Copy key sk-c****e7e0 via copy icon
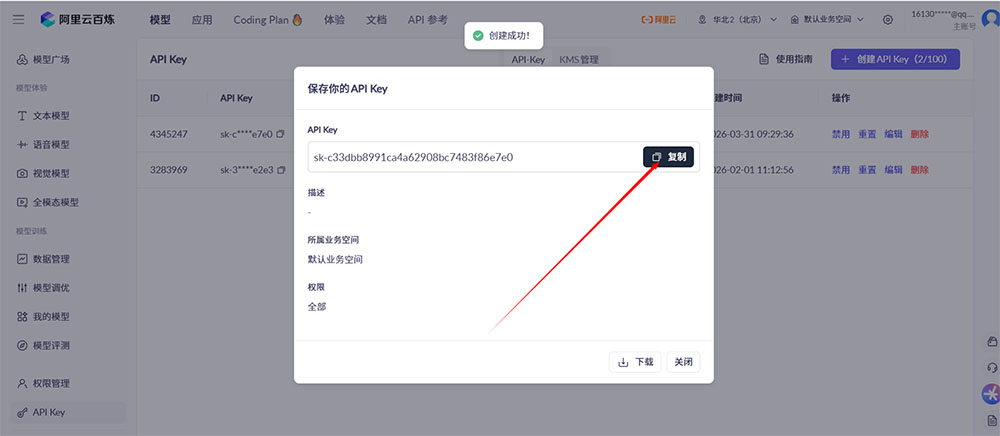The height and width of the screenshot is (436, 1000). click(x=280, y=134)
